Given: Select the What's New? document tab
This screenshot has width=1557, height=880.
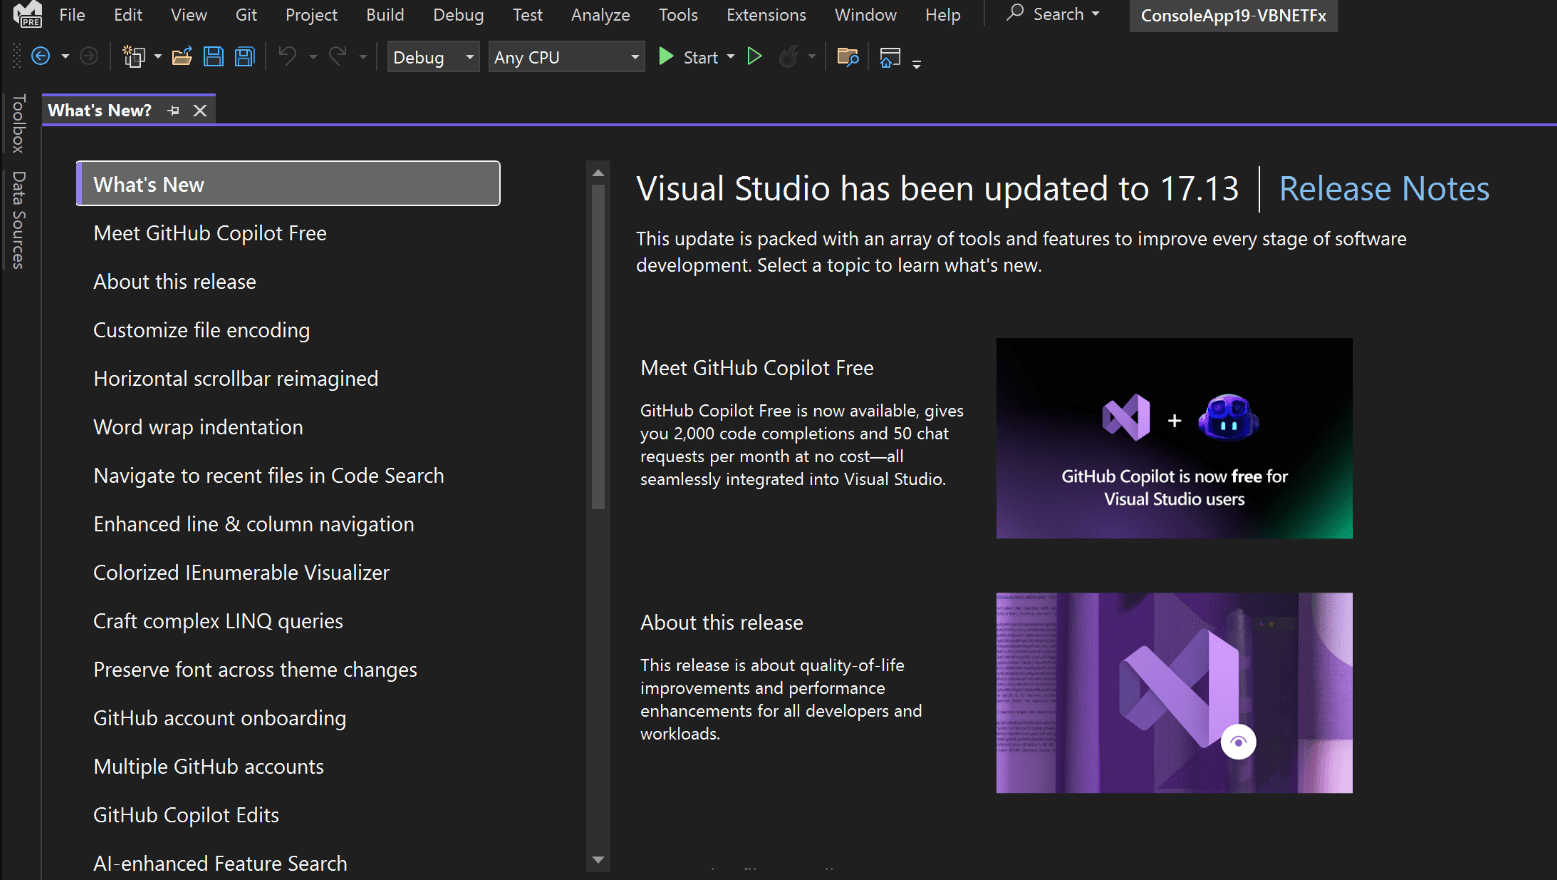Looking at the screenshot, I should point(100,110).
